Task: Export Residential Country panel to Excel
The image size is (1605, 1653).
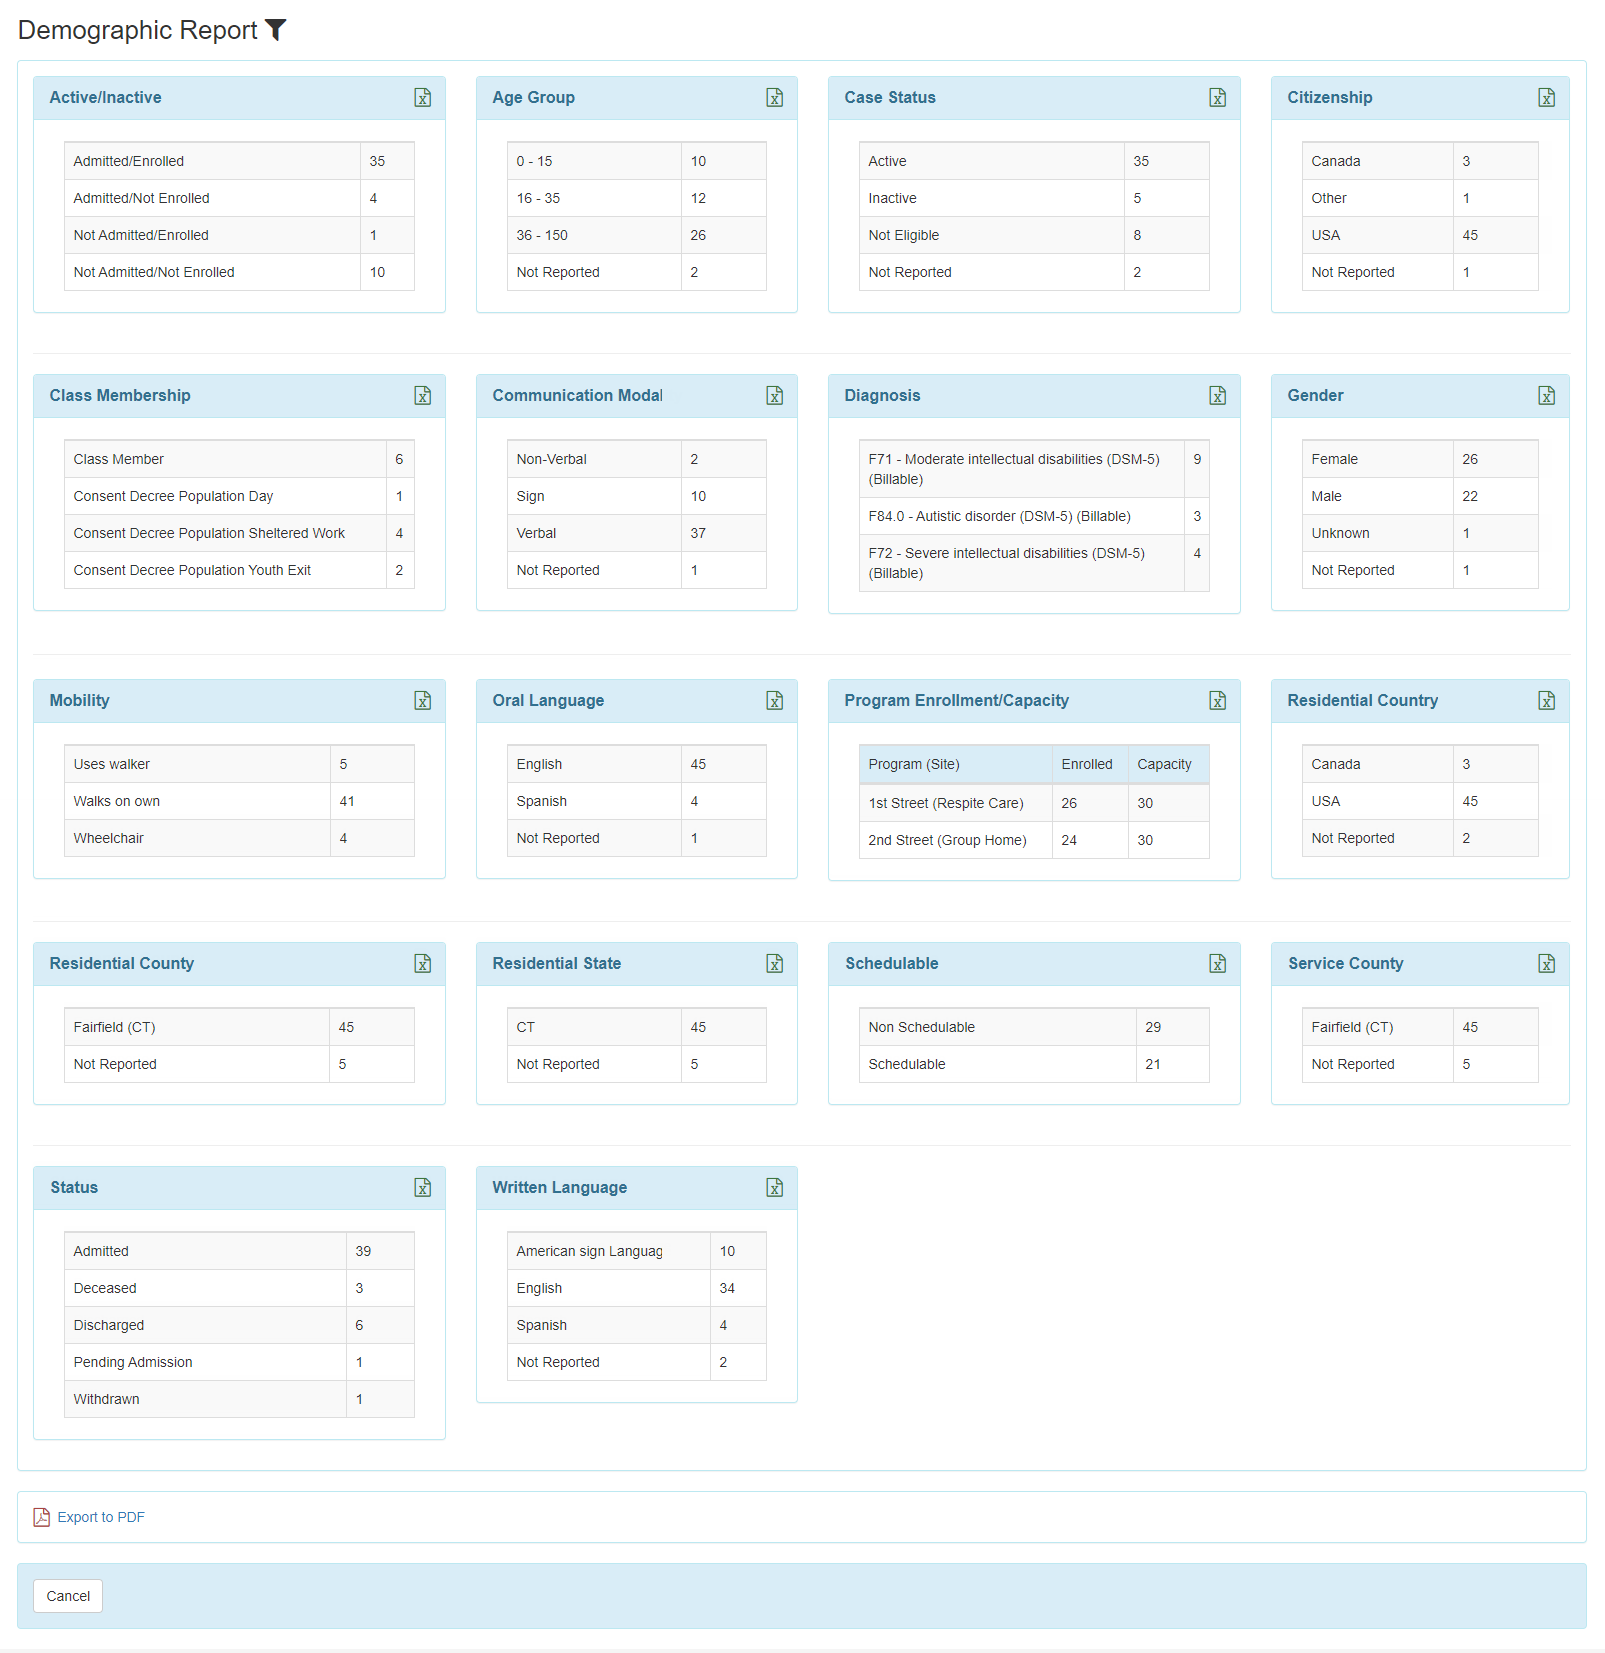Action: coord(1547,701)
